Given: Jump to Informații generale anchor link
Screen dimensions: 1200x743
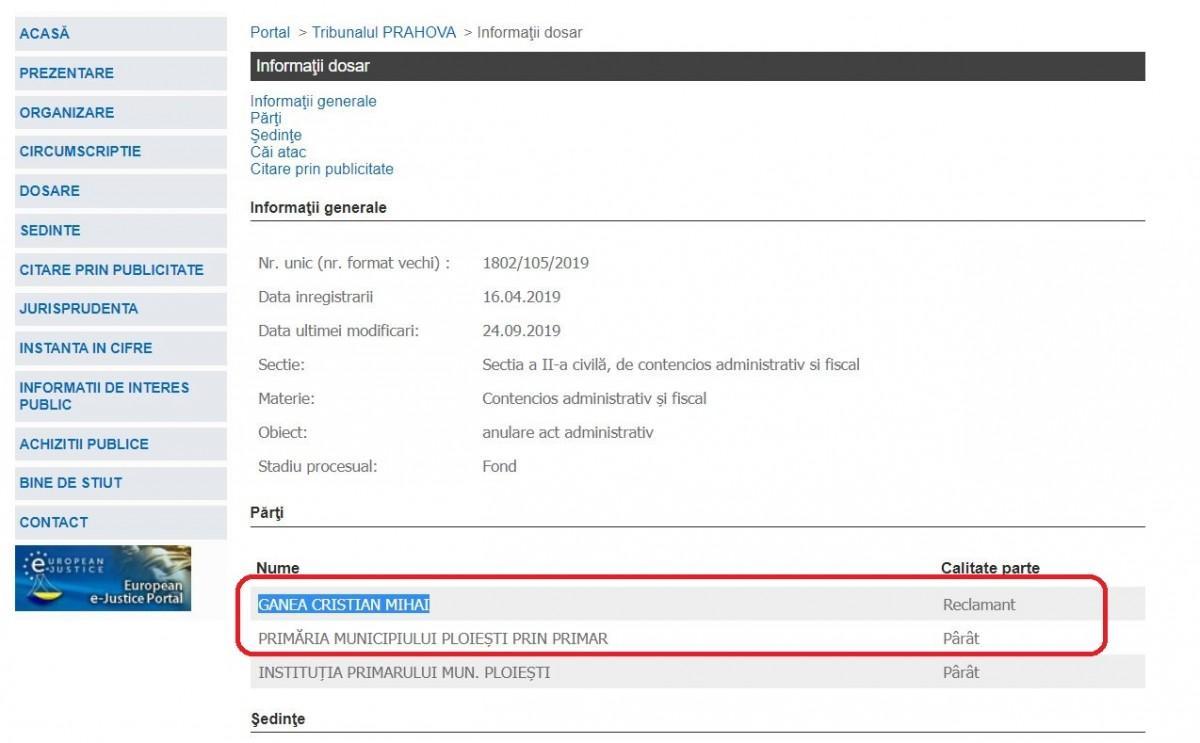Looking at the screenshot, I should tap(313, 101).
